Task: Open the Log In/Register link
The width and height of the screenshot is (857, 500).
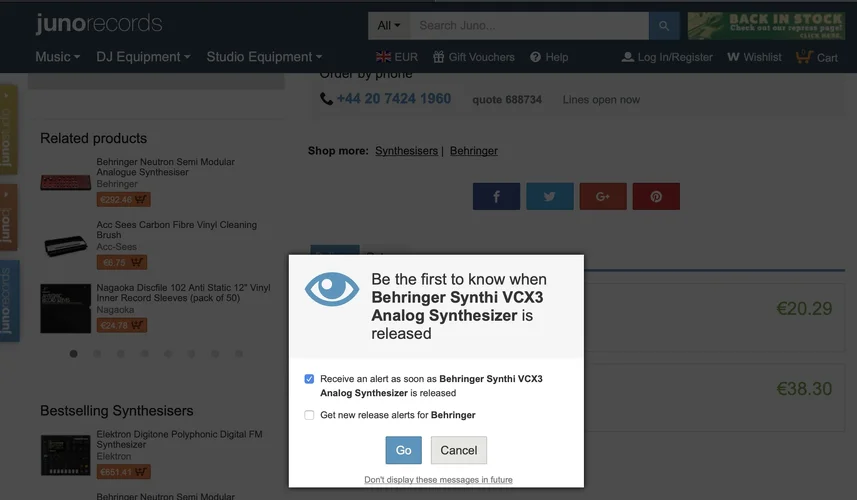Action: (675, 57)
